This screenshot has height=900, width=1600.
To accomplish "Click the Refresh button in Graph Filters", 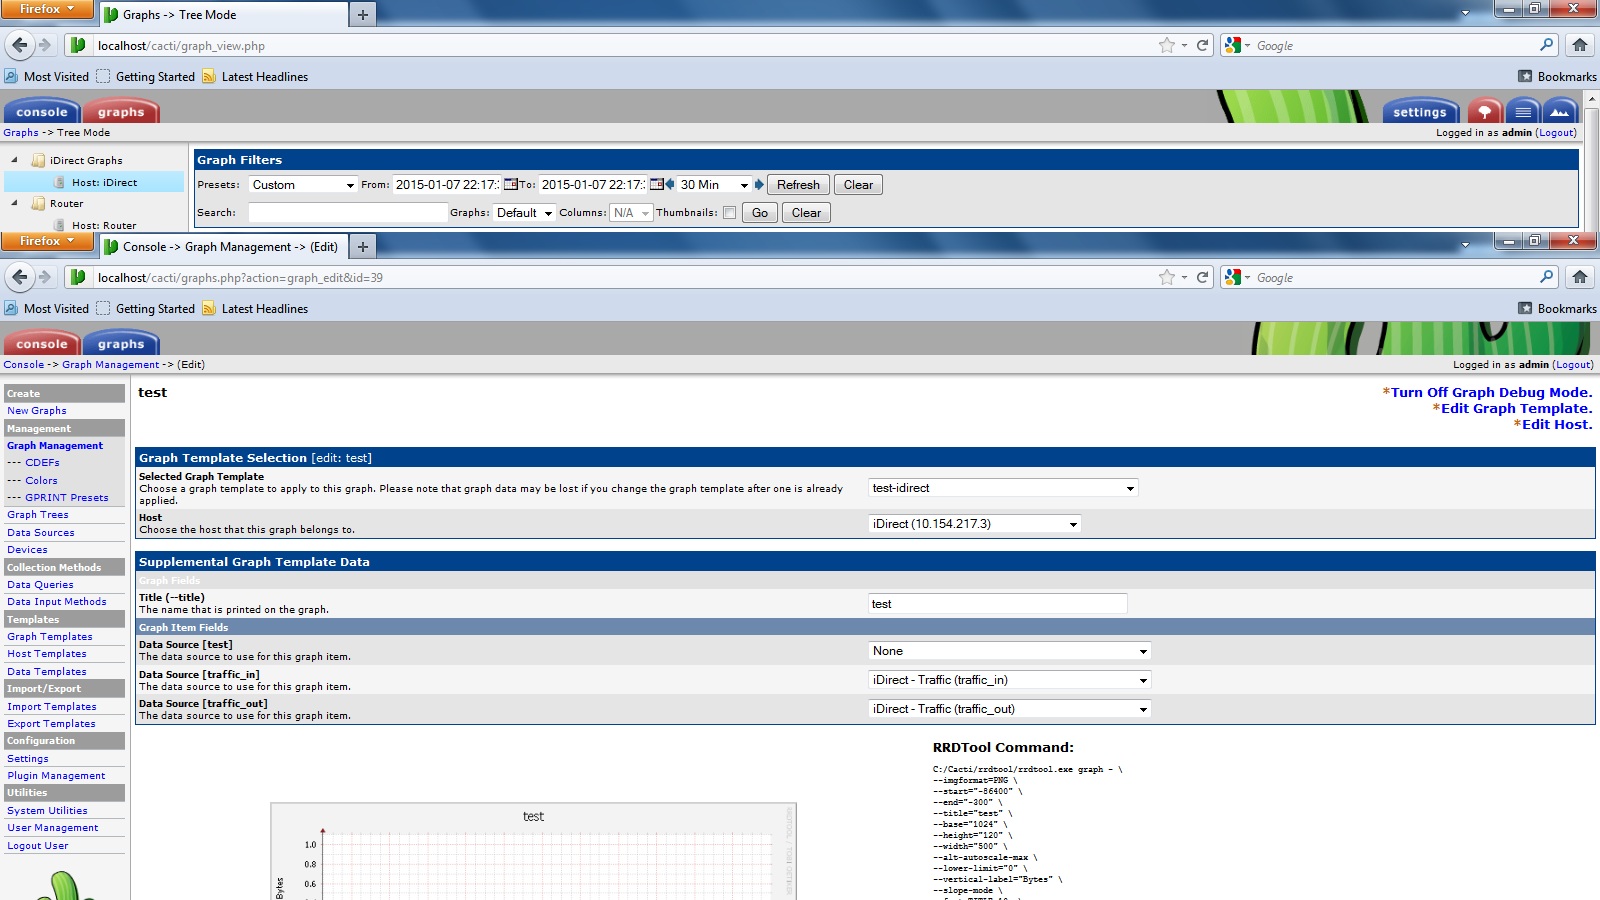I will (x=798, y=184).
